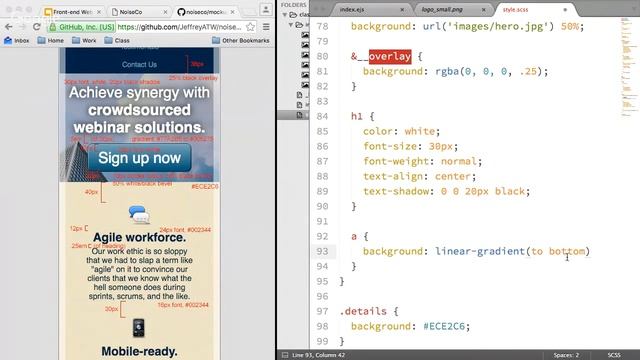The width and height of the screenshot is (640, 360).
Task: Collapse the top folder in sidebar
Action: (x=284, y=15)
